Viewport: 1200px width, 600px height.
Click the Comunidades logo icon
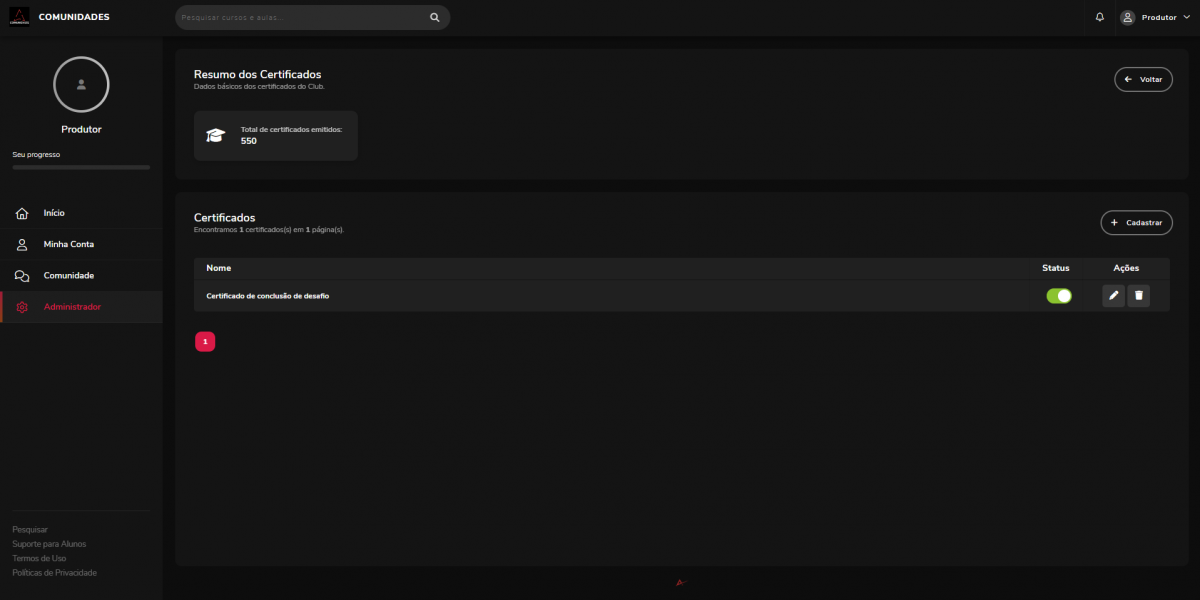click(x=19, y=17)
